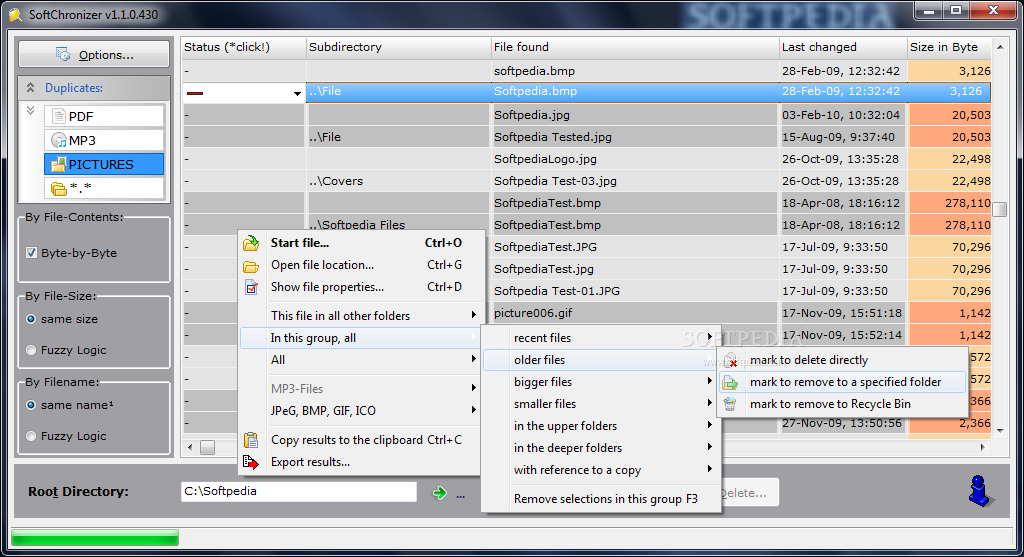This screenshot has height=557, width=1024.
Task: Select the Softpedia Tested.jpg file row
Action: point(586,137)
